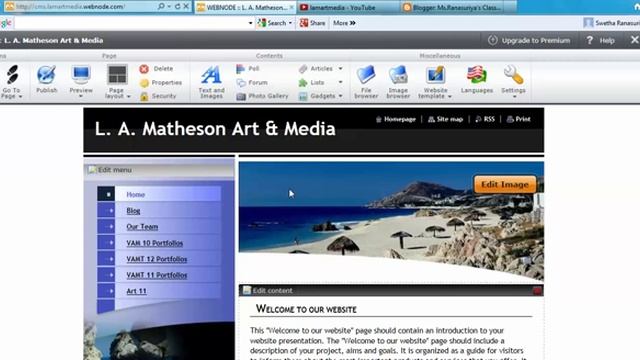Select the Page layout icon
This screenshot has width=640, height=360.
click(117, 76)
